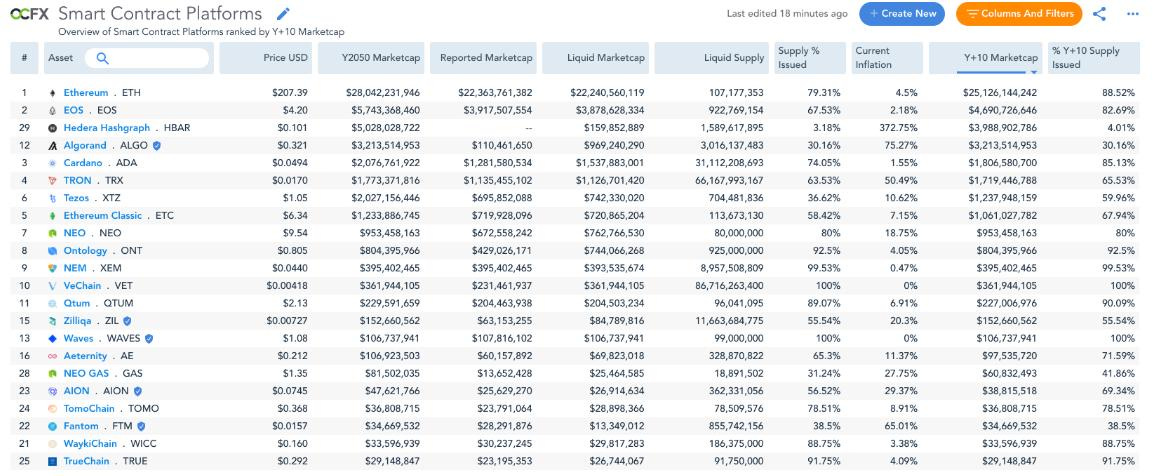Open the three-dot more options menu
The height and width of the screenshot is (476, 1153).
(x=1132, y=13)
